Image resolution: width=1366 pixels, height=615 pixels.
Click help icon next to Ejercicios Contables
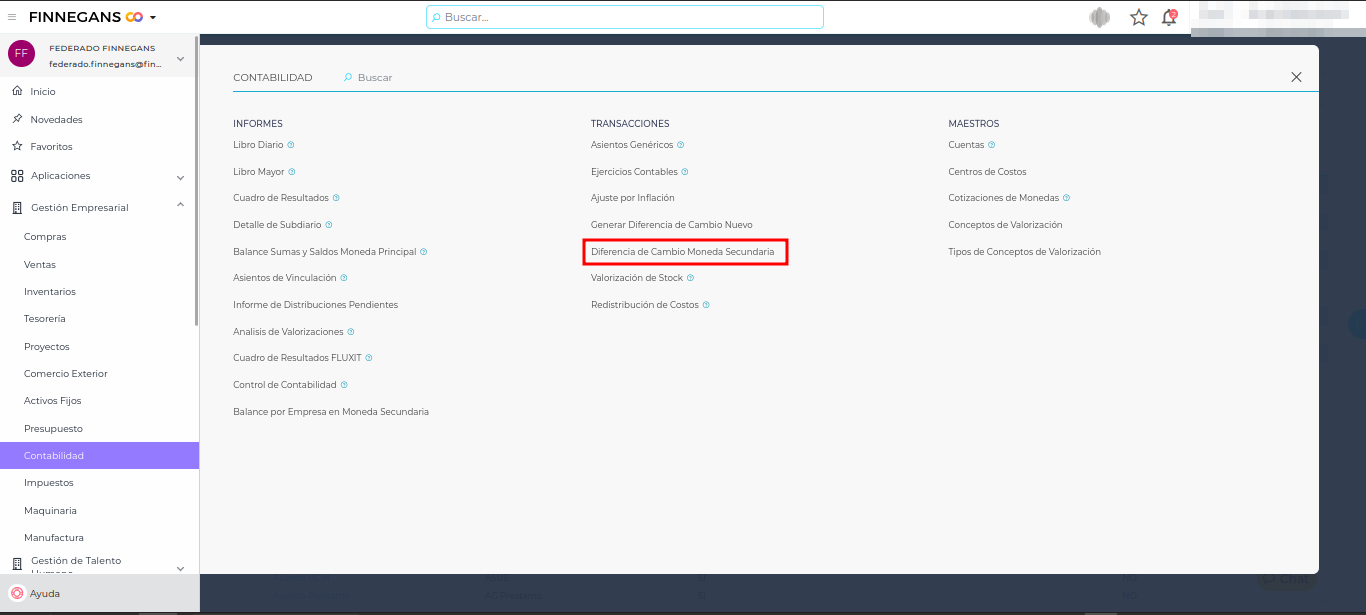(x=685, y=172)
